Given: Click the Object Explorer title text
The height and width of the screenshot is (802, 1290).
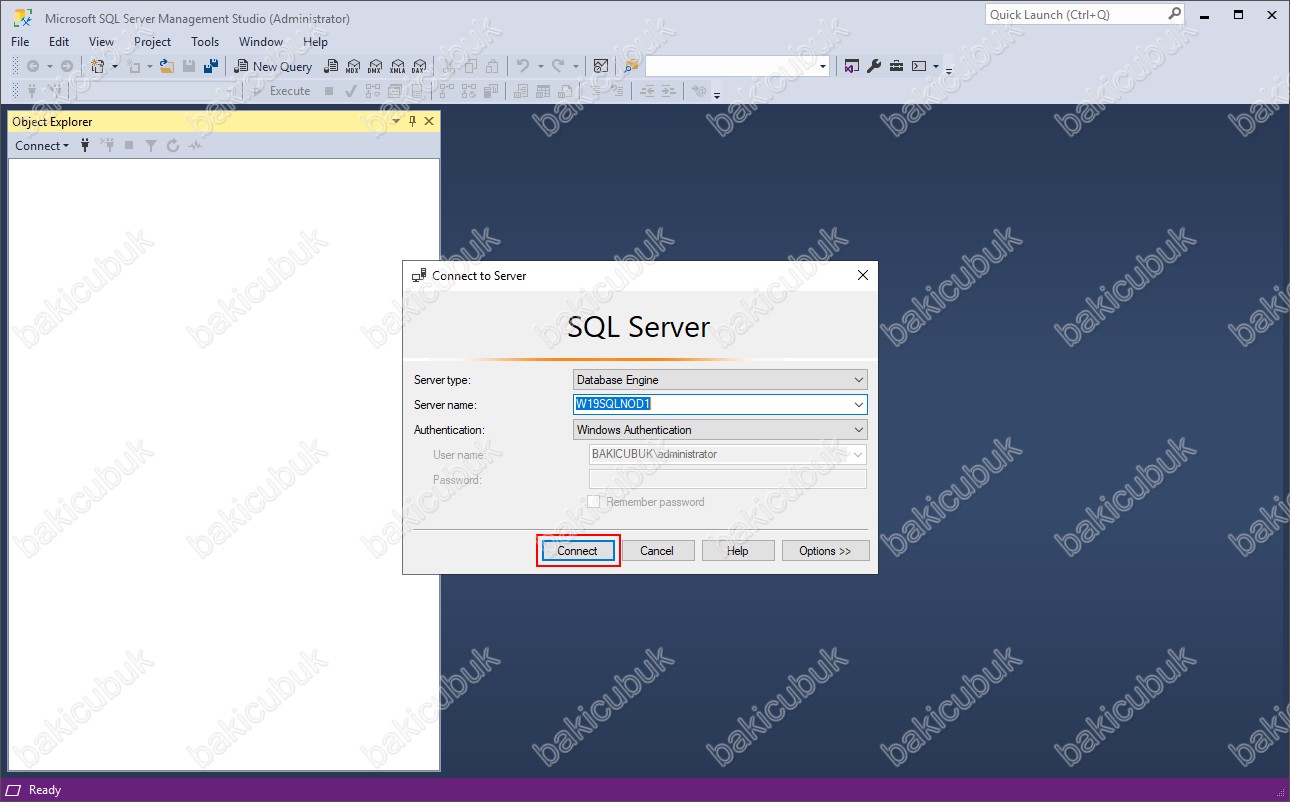Looking at the screenshot, I should [52, 121].
